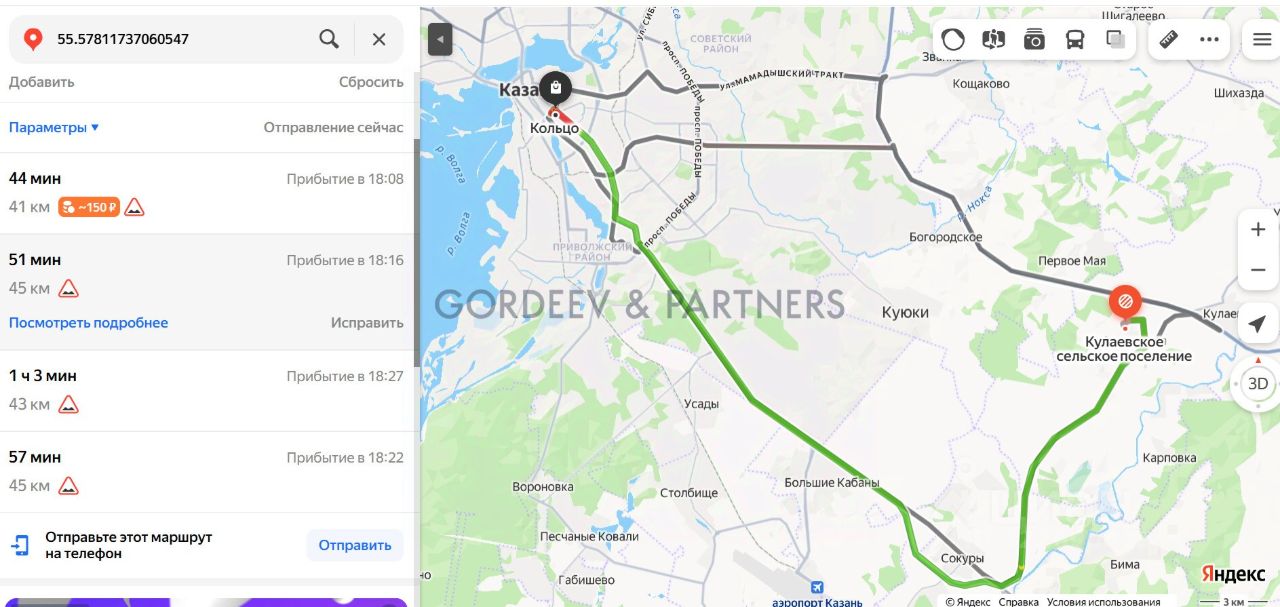Open photos layer on map
This screenshot has width=1280, height=607.
(1034, 40)
